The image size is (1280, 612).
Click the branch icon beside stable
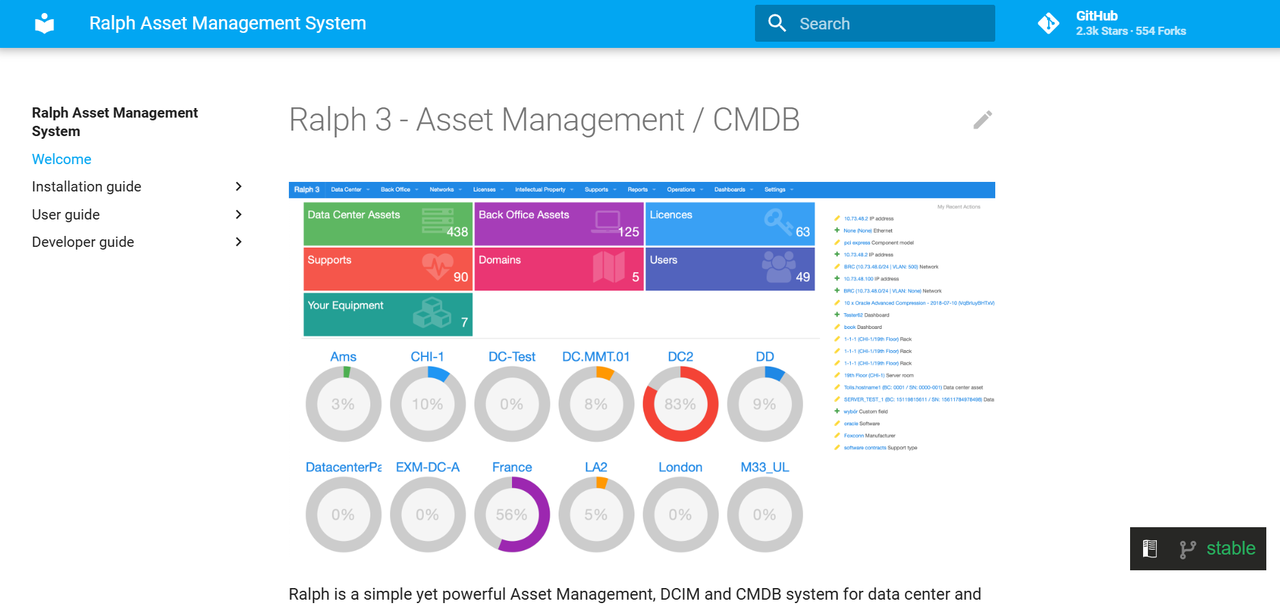[x=1187, y=549]
